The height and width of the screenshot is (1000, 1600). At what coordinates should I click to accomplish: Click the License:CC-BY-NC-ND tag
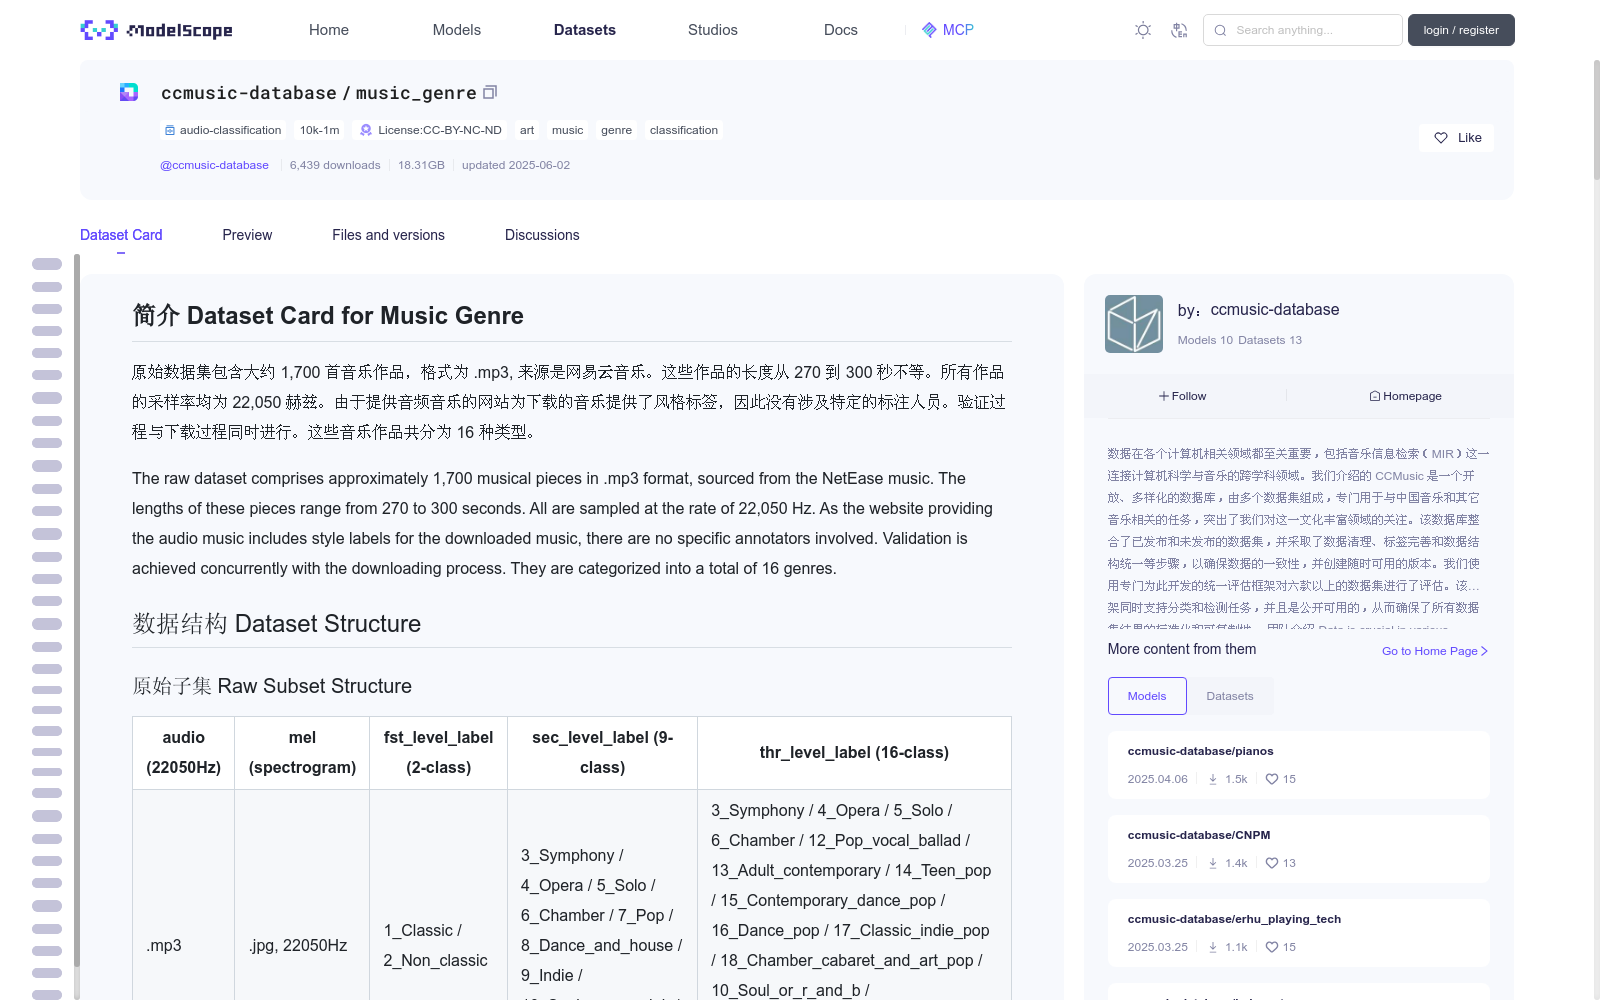click(430, 130)
